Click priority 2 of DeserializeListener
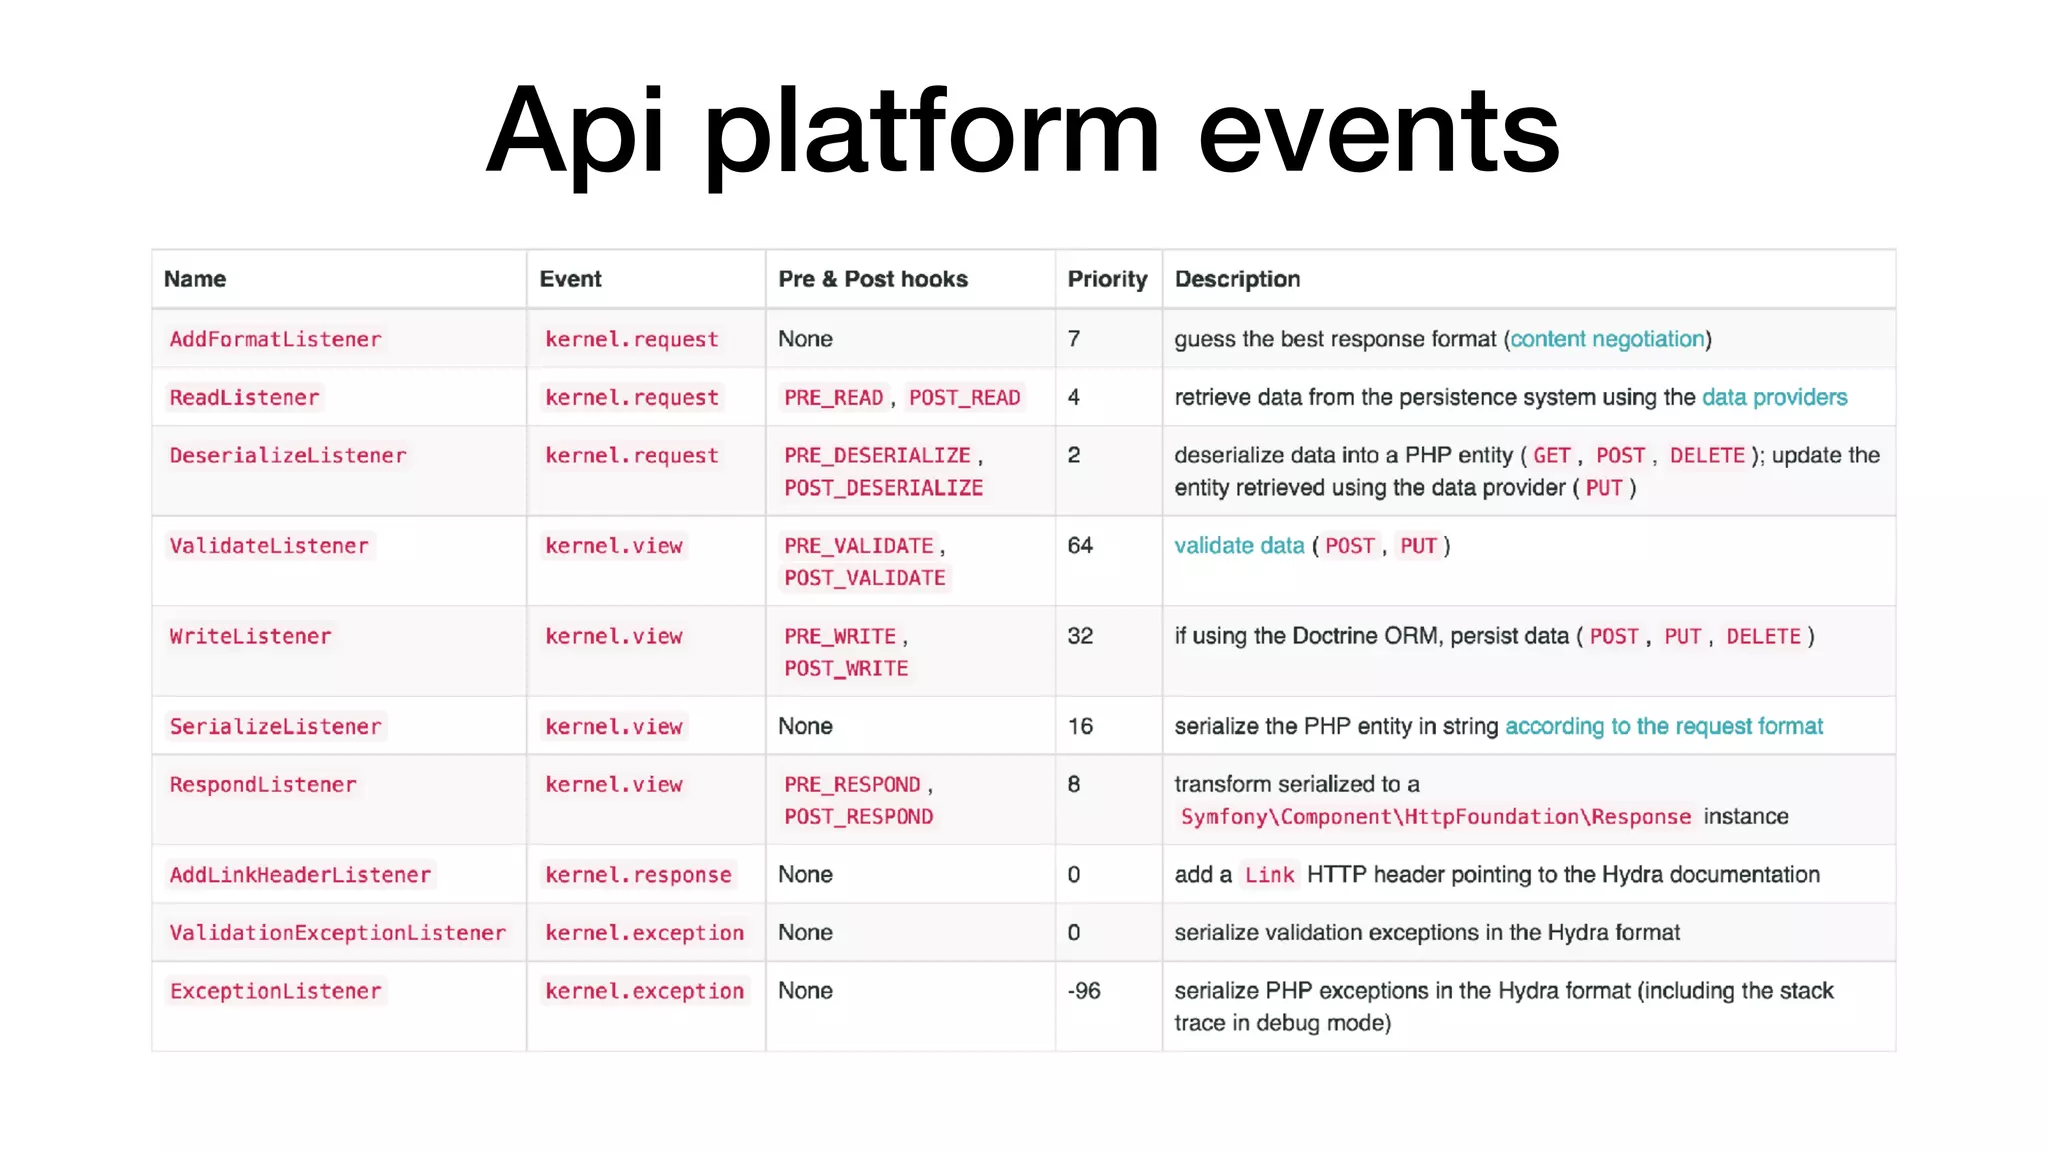This screenshot has height=1152, width=2048. [1073, 455]
